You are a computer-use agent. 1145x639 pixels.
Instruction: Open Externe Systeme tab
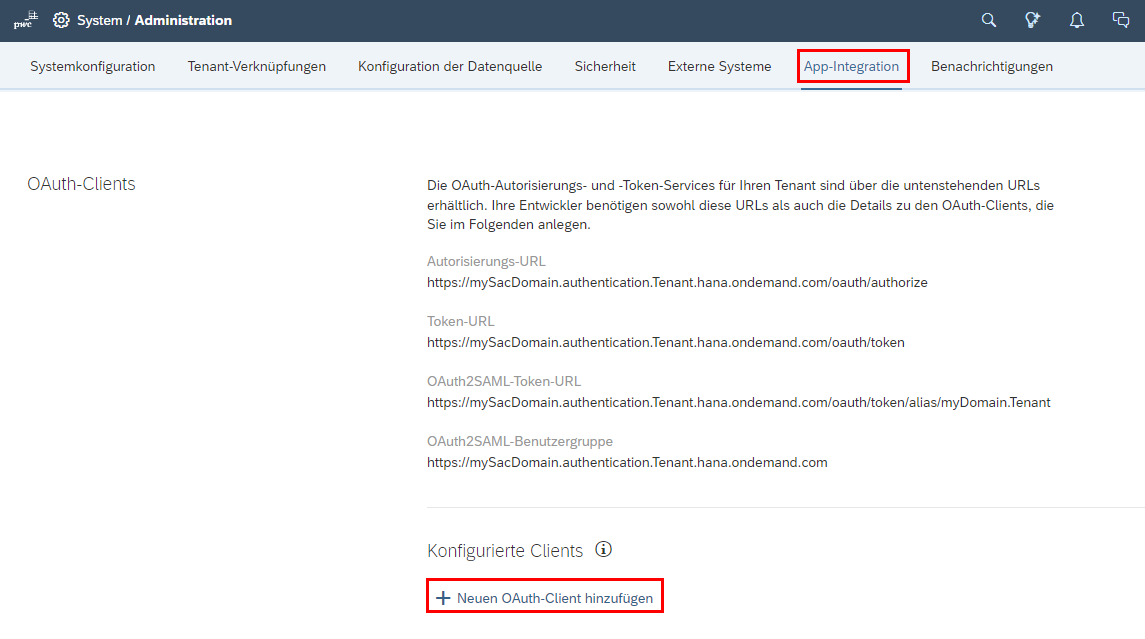click(x=719, y=66)
